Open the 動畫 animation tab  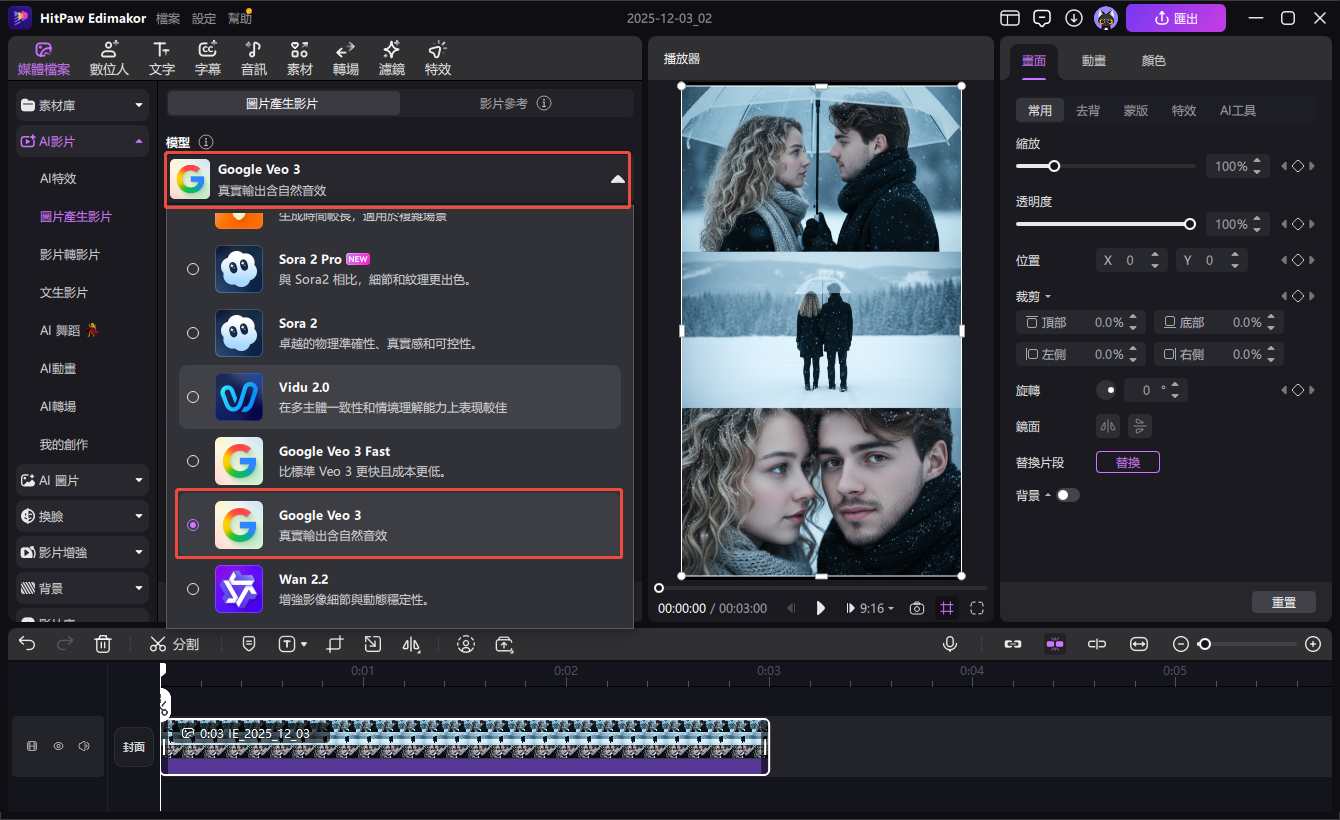coord(1093,60)
